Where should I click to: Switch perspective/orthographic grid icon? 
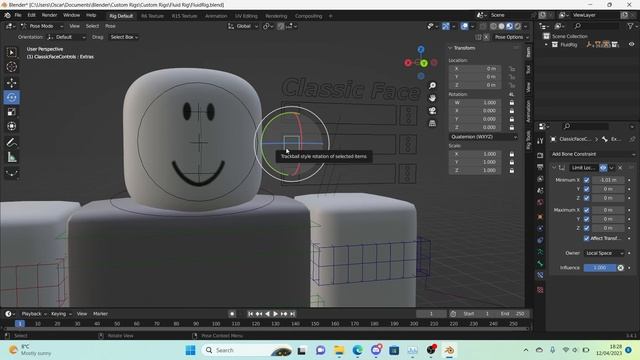[432, 123]
